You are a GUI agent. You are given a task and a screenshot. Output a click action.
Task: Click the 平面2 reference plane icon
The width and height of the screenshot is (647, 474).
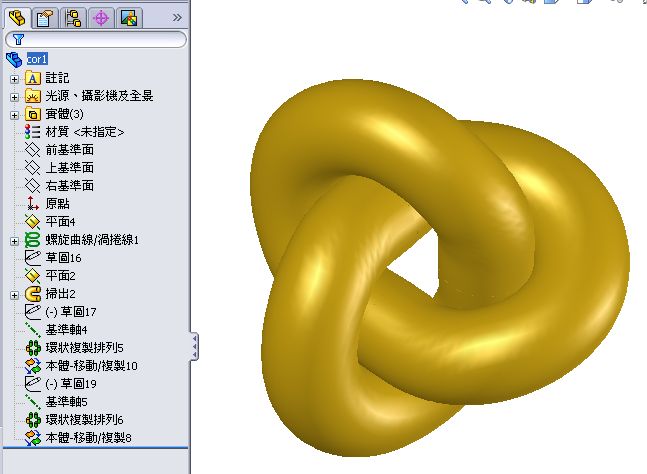(x=33, y=276)
